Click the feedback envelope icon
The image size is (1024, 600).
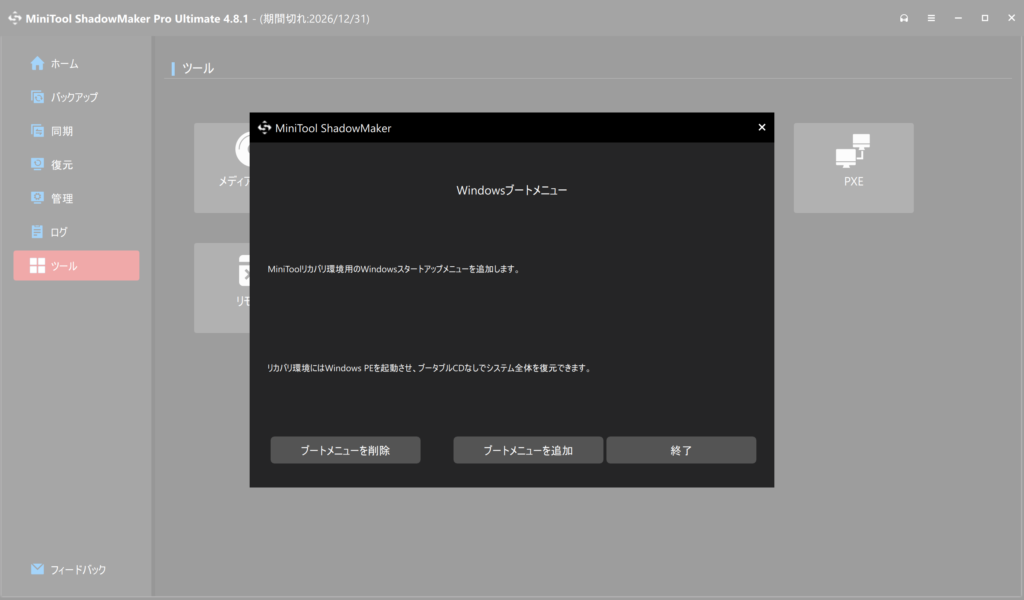pos(37,569)
